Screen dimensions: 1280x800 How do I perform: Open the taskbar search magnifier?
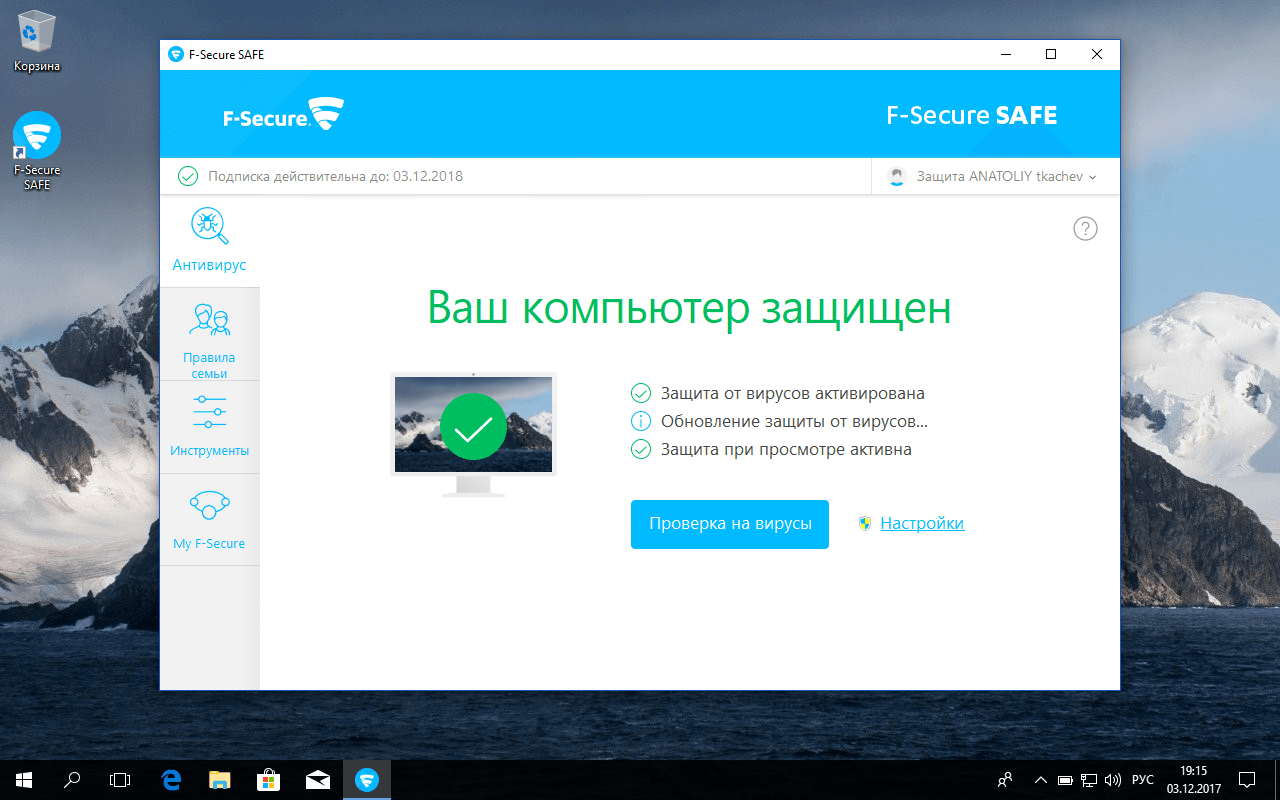click(72, 780)
